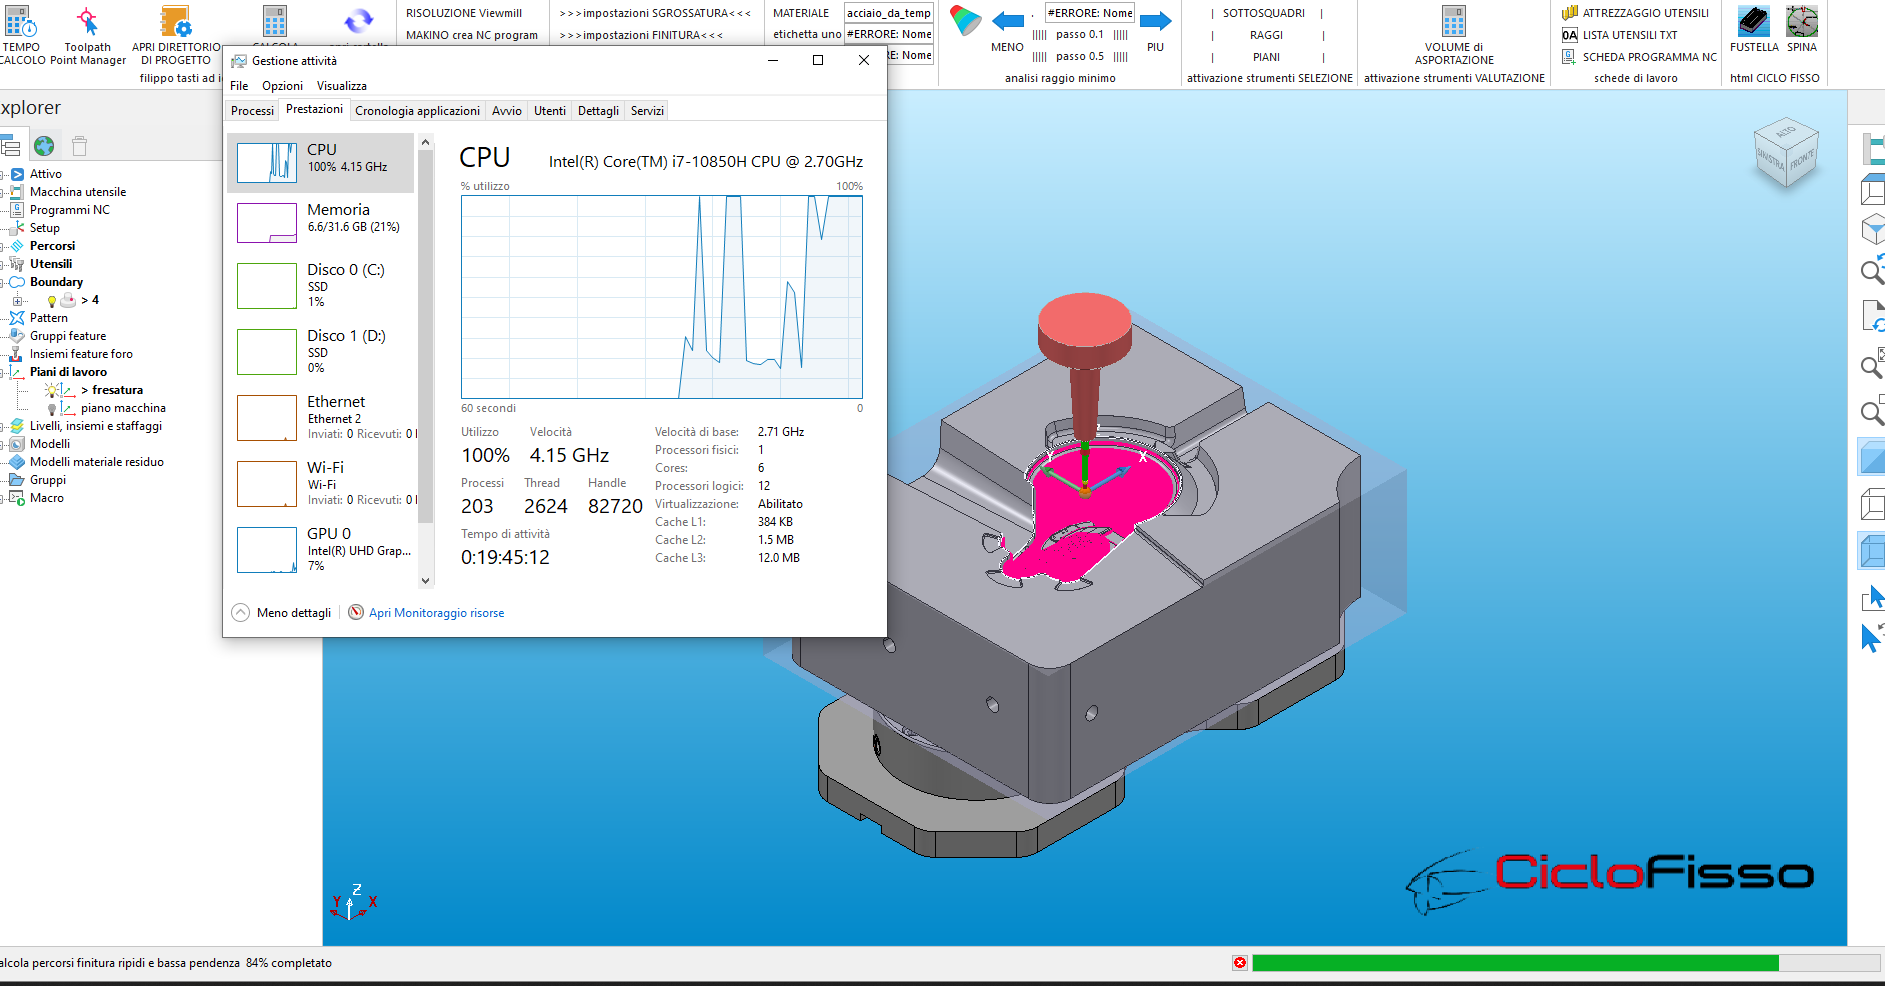Click the blue PIU right arrow

point(1156,21)
